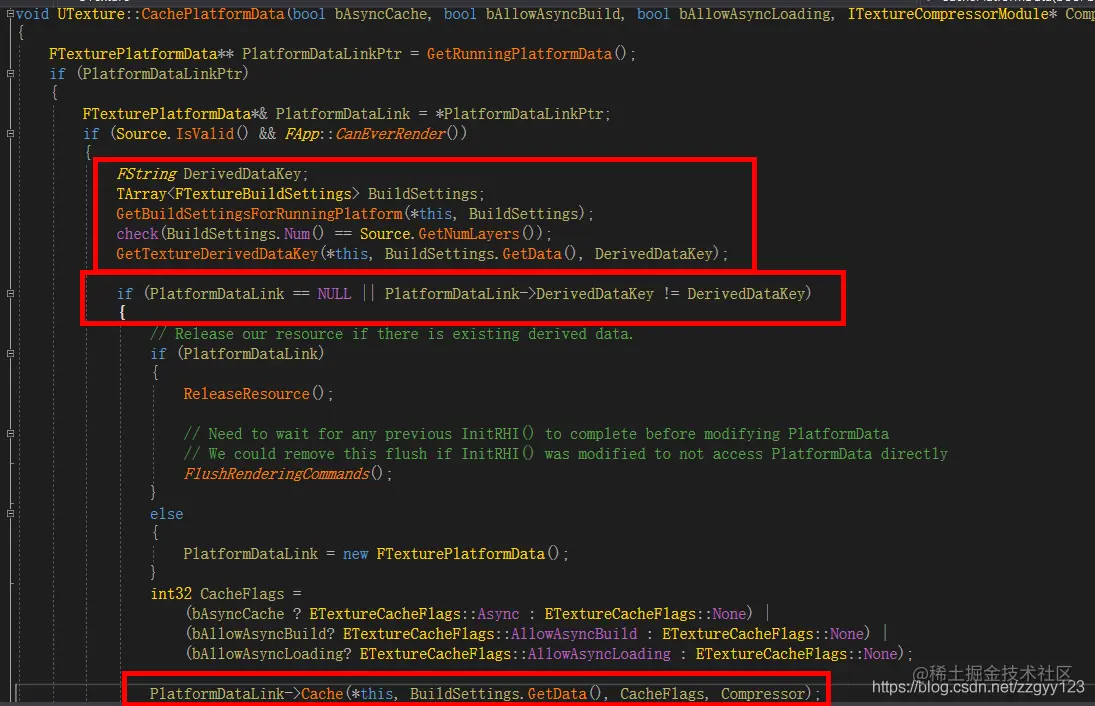Image resolution: width=1095 pixels, height=706 pixels.
Task: Click the GetNumLayers call
Action: point(469,234)
